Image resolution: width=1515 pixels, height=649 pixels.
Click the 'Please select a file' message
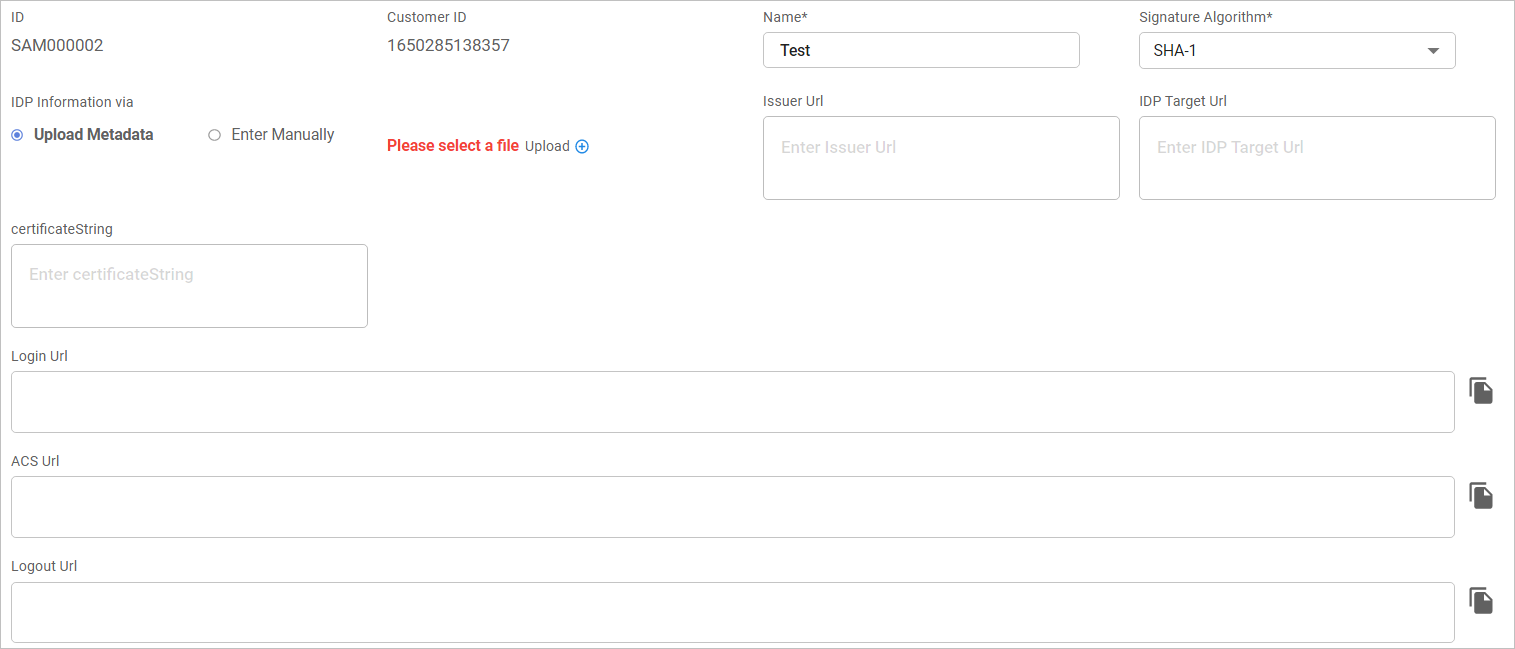point(452,146)
